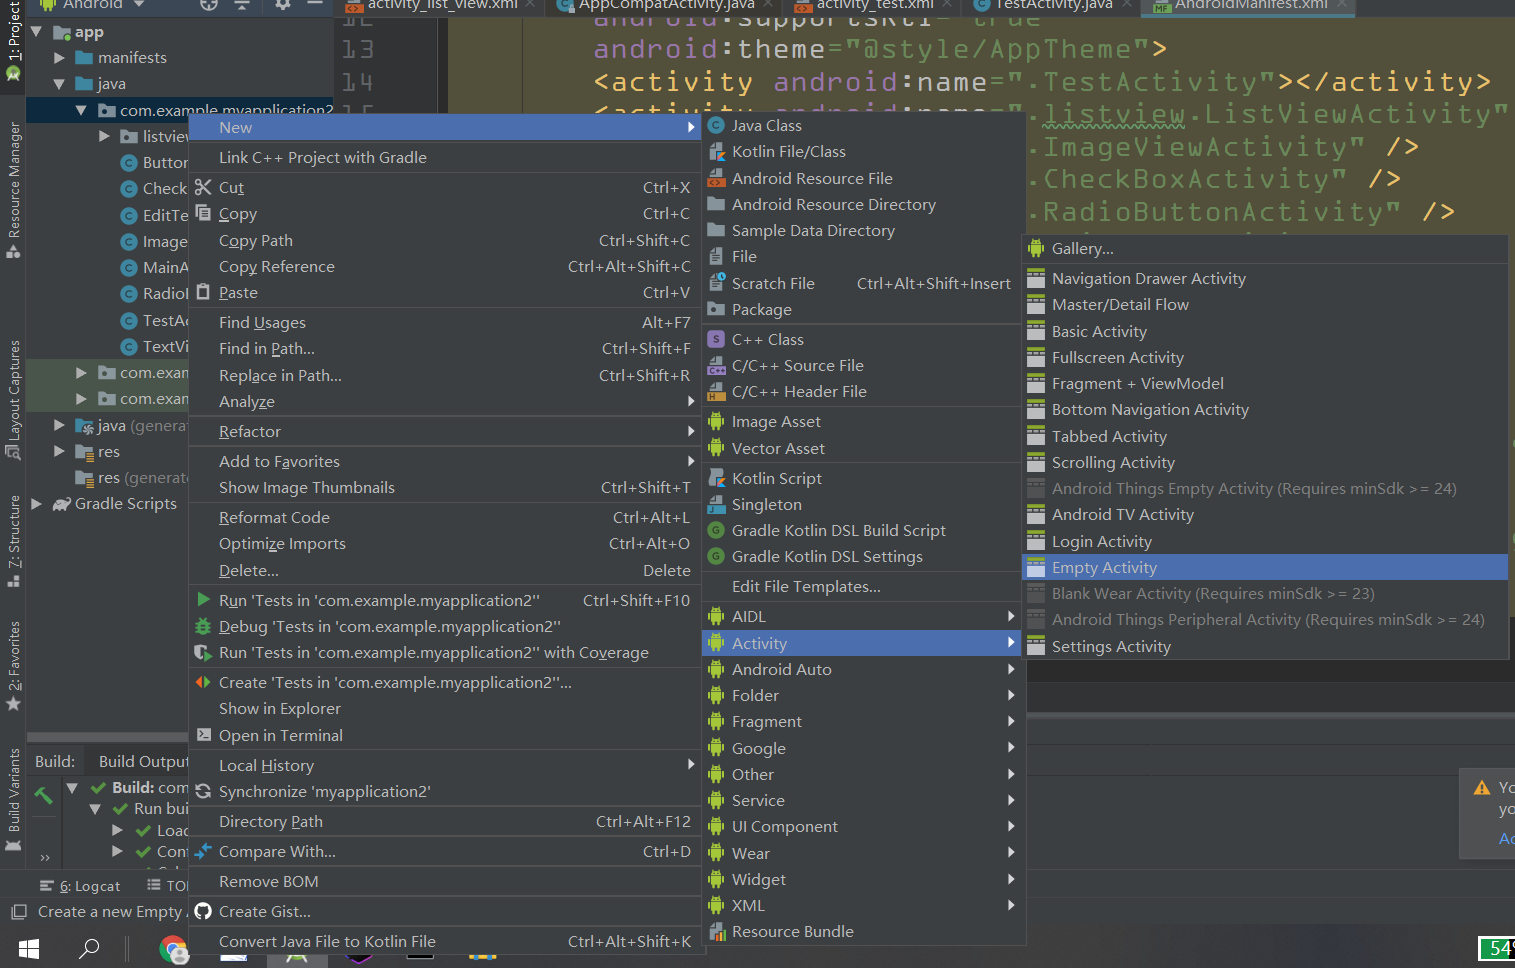Click the Debug Tests bug icon
Image resolution: width=1515 pixels, height=968 pixels.
[203, 626]
